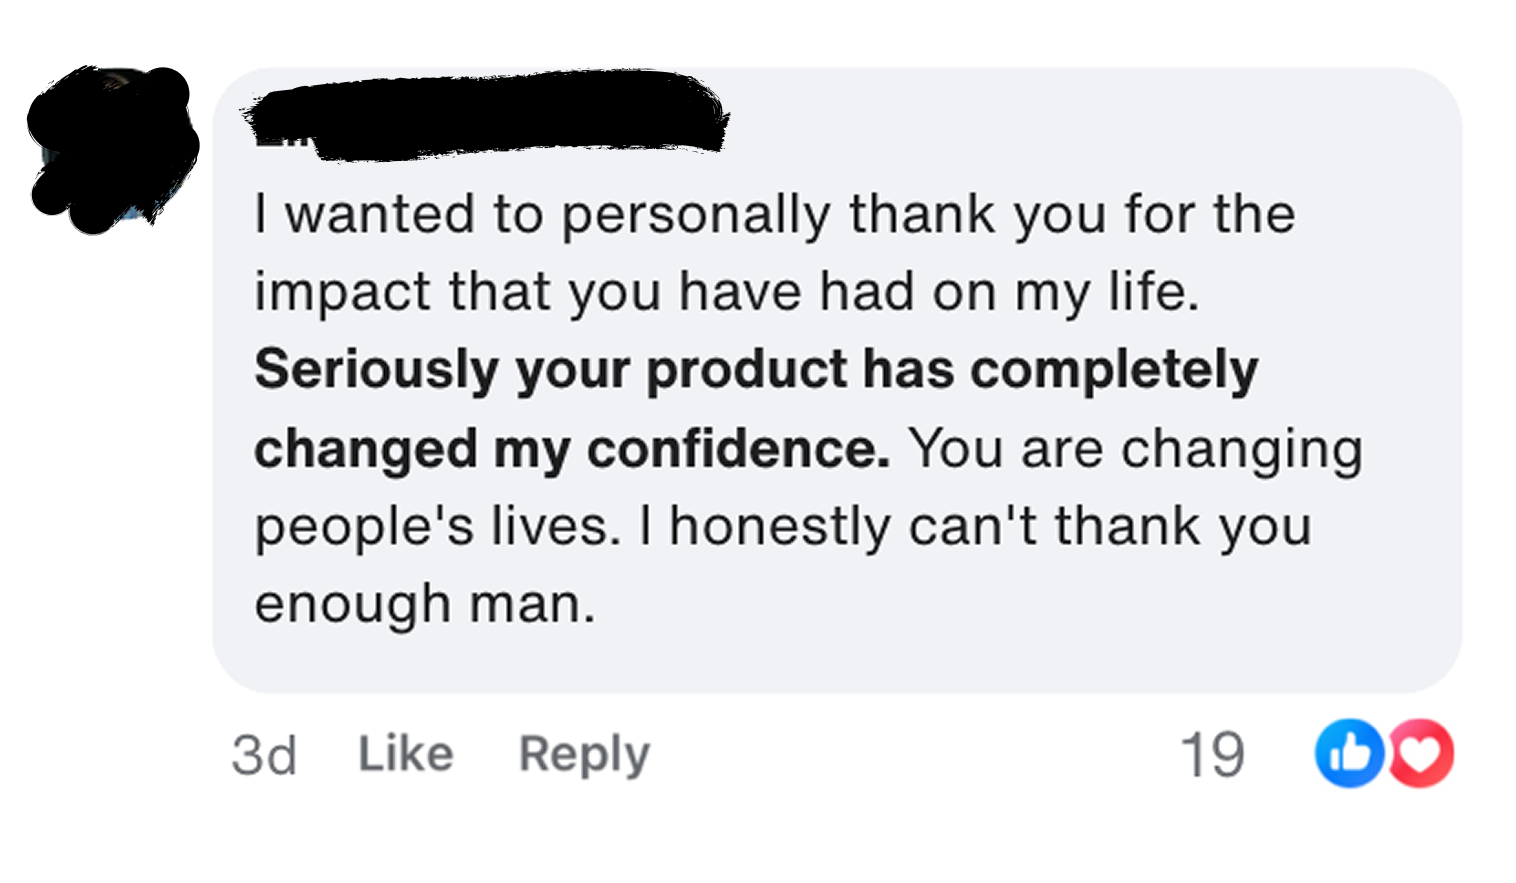Click the bold text "changed my confidence."
The height and width of the screenshot is (883, 1516).
pyautogui.click(x=571, y=448)
